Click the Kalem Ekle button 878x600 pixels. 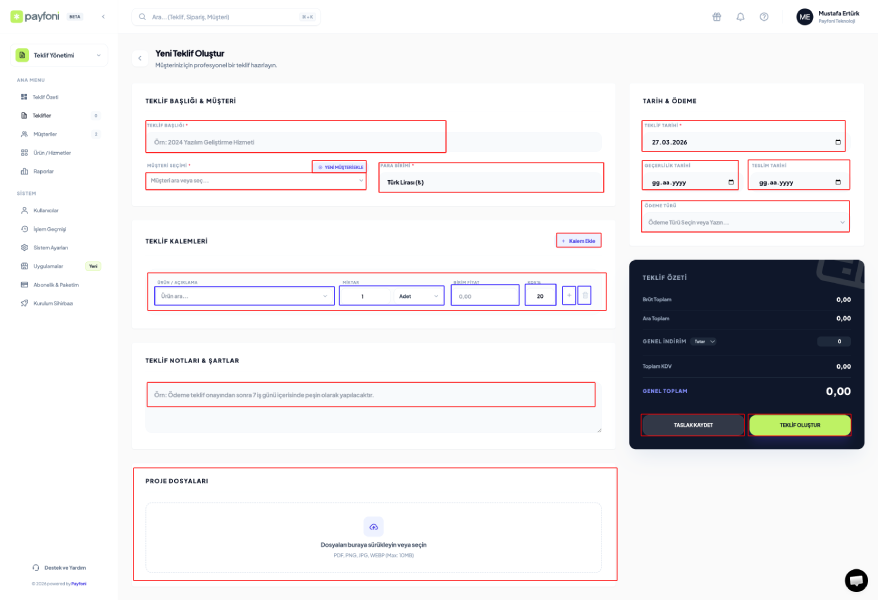(578, 241)
